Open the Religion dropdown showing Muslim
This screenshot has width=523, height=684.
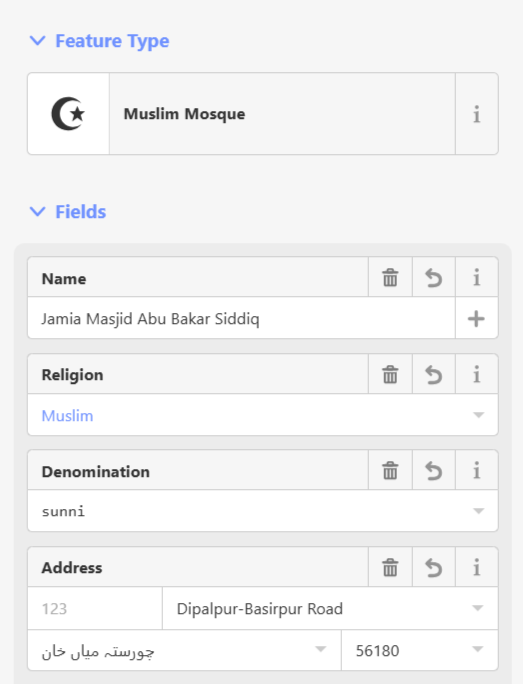tap(263, 415)
